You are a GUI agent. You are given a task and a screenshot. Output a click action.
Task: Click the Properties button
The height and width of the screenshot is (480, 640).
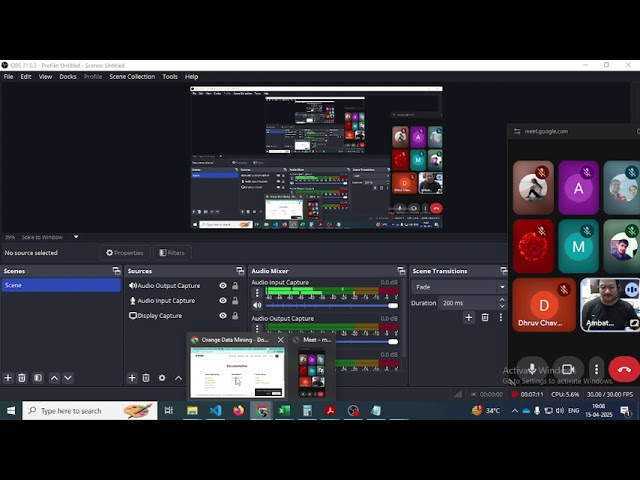pyautogui.click(x=125, y=253)
